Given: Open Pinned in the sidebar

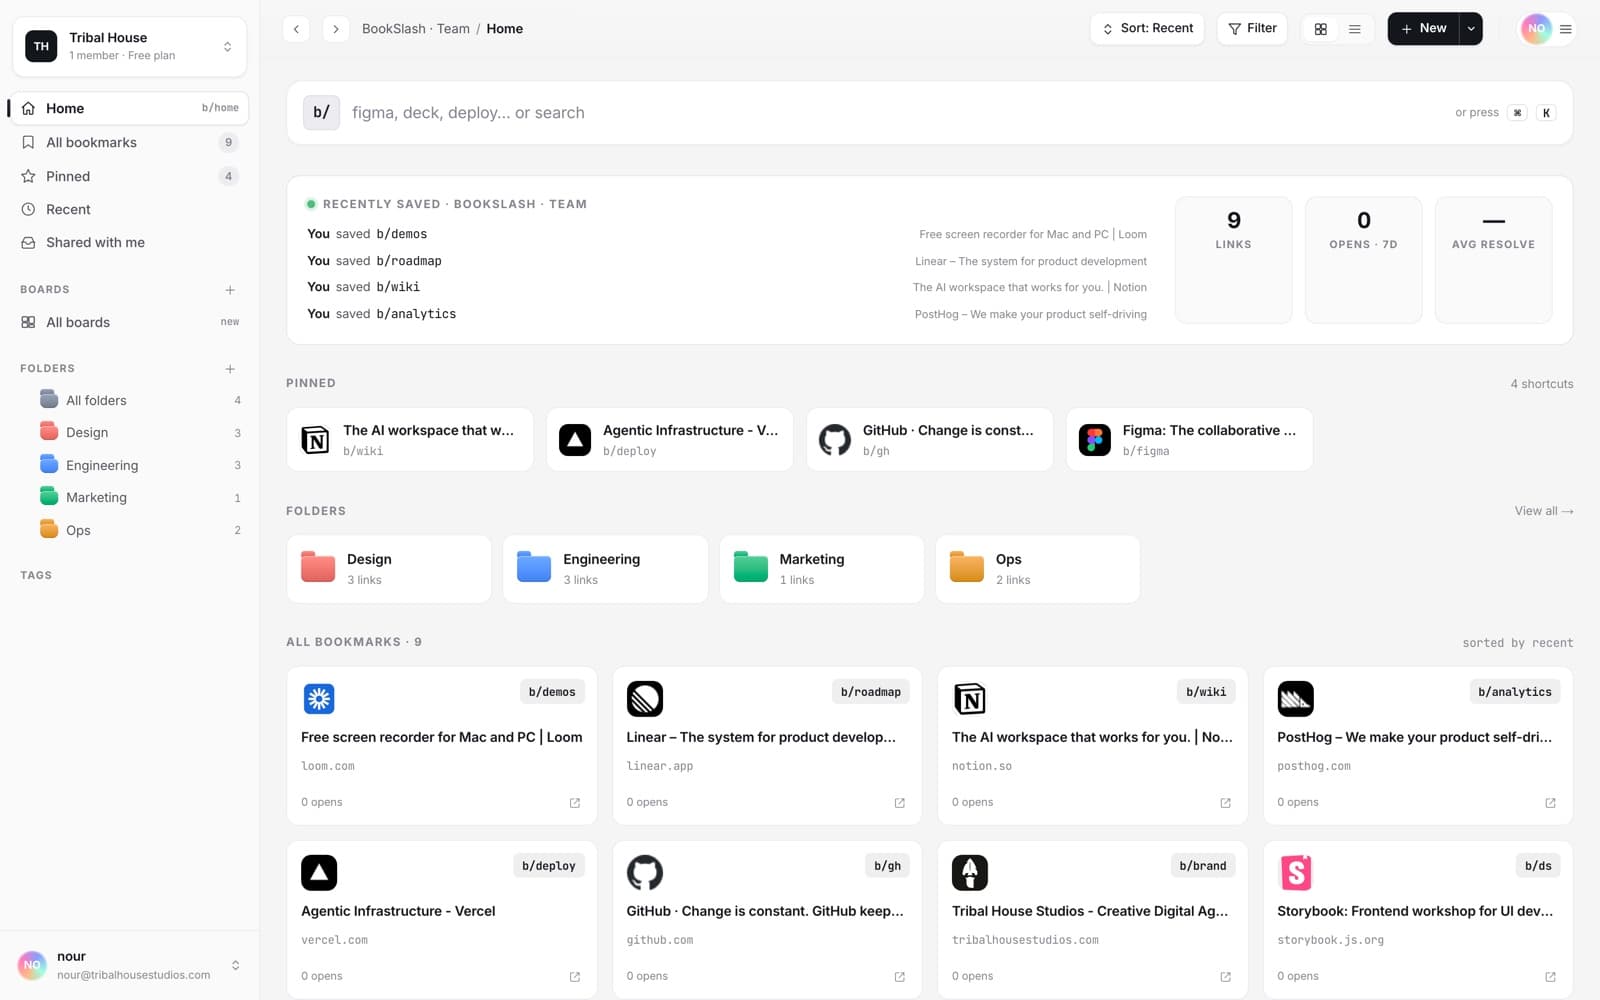Looking at the screenshot, I should [x=128, y=176].
